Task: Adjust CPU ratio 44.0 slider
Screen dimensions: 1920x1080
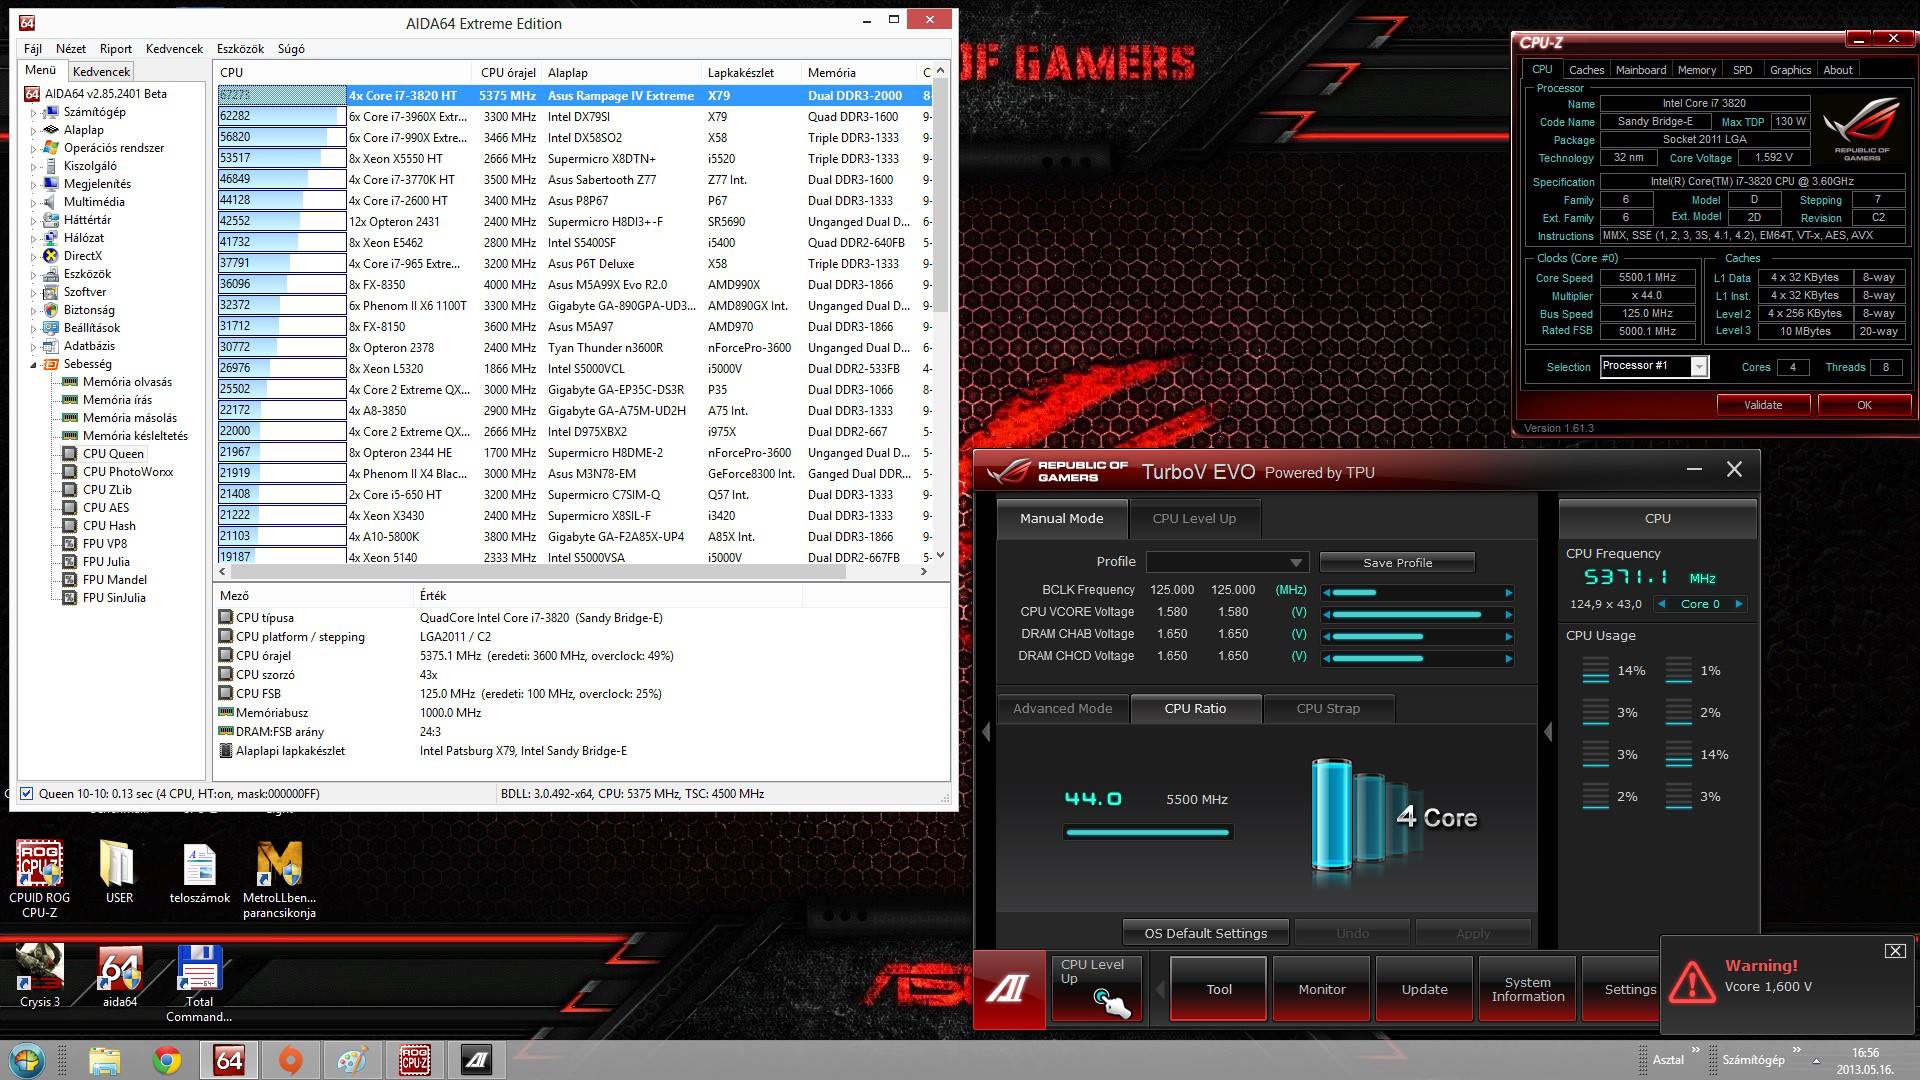Action: point(1147,831)
